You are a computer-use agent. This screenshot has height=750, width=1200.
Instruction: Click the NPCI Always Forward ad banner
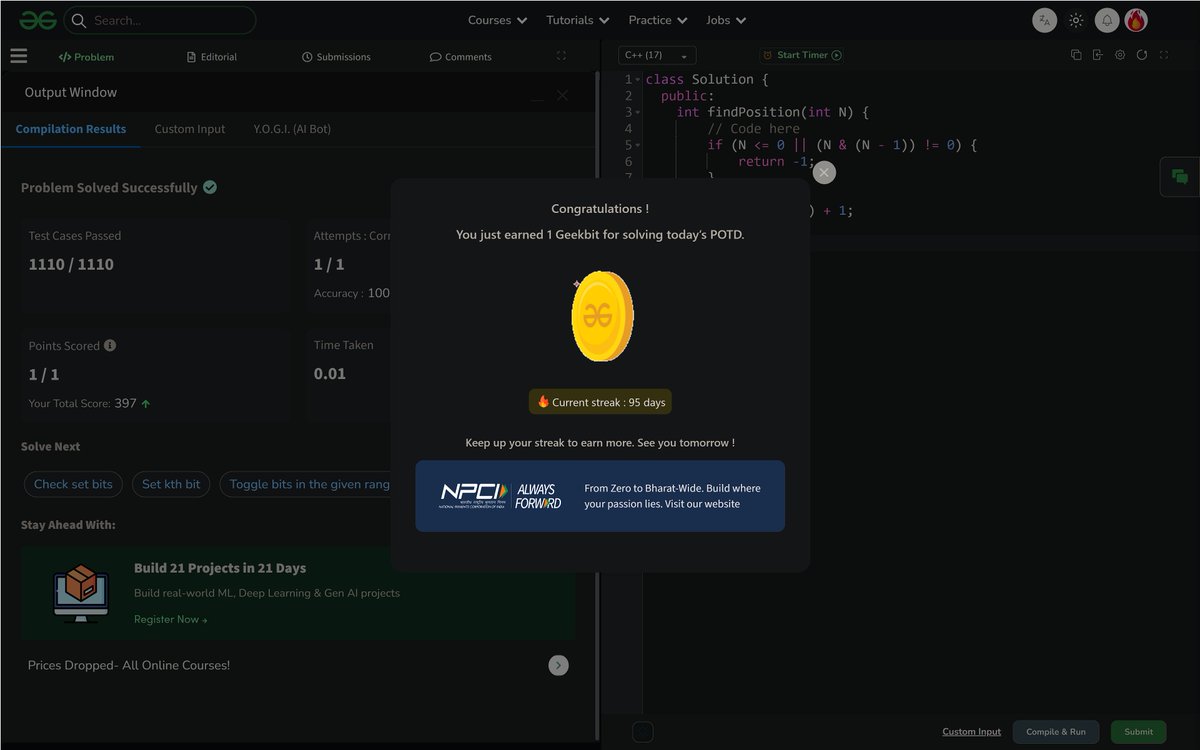pyautogui.click(x=600, y=496)
